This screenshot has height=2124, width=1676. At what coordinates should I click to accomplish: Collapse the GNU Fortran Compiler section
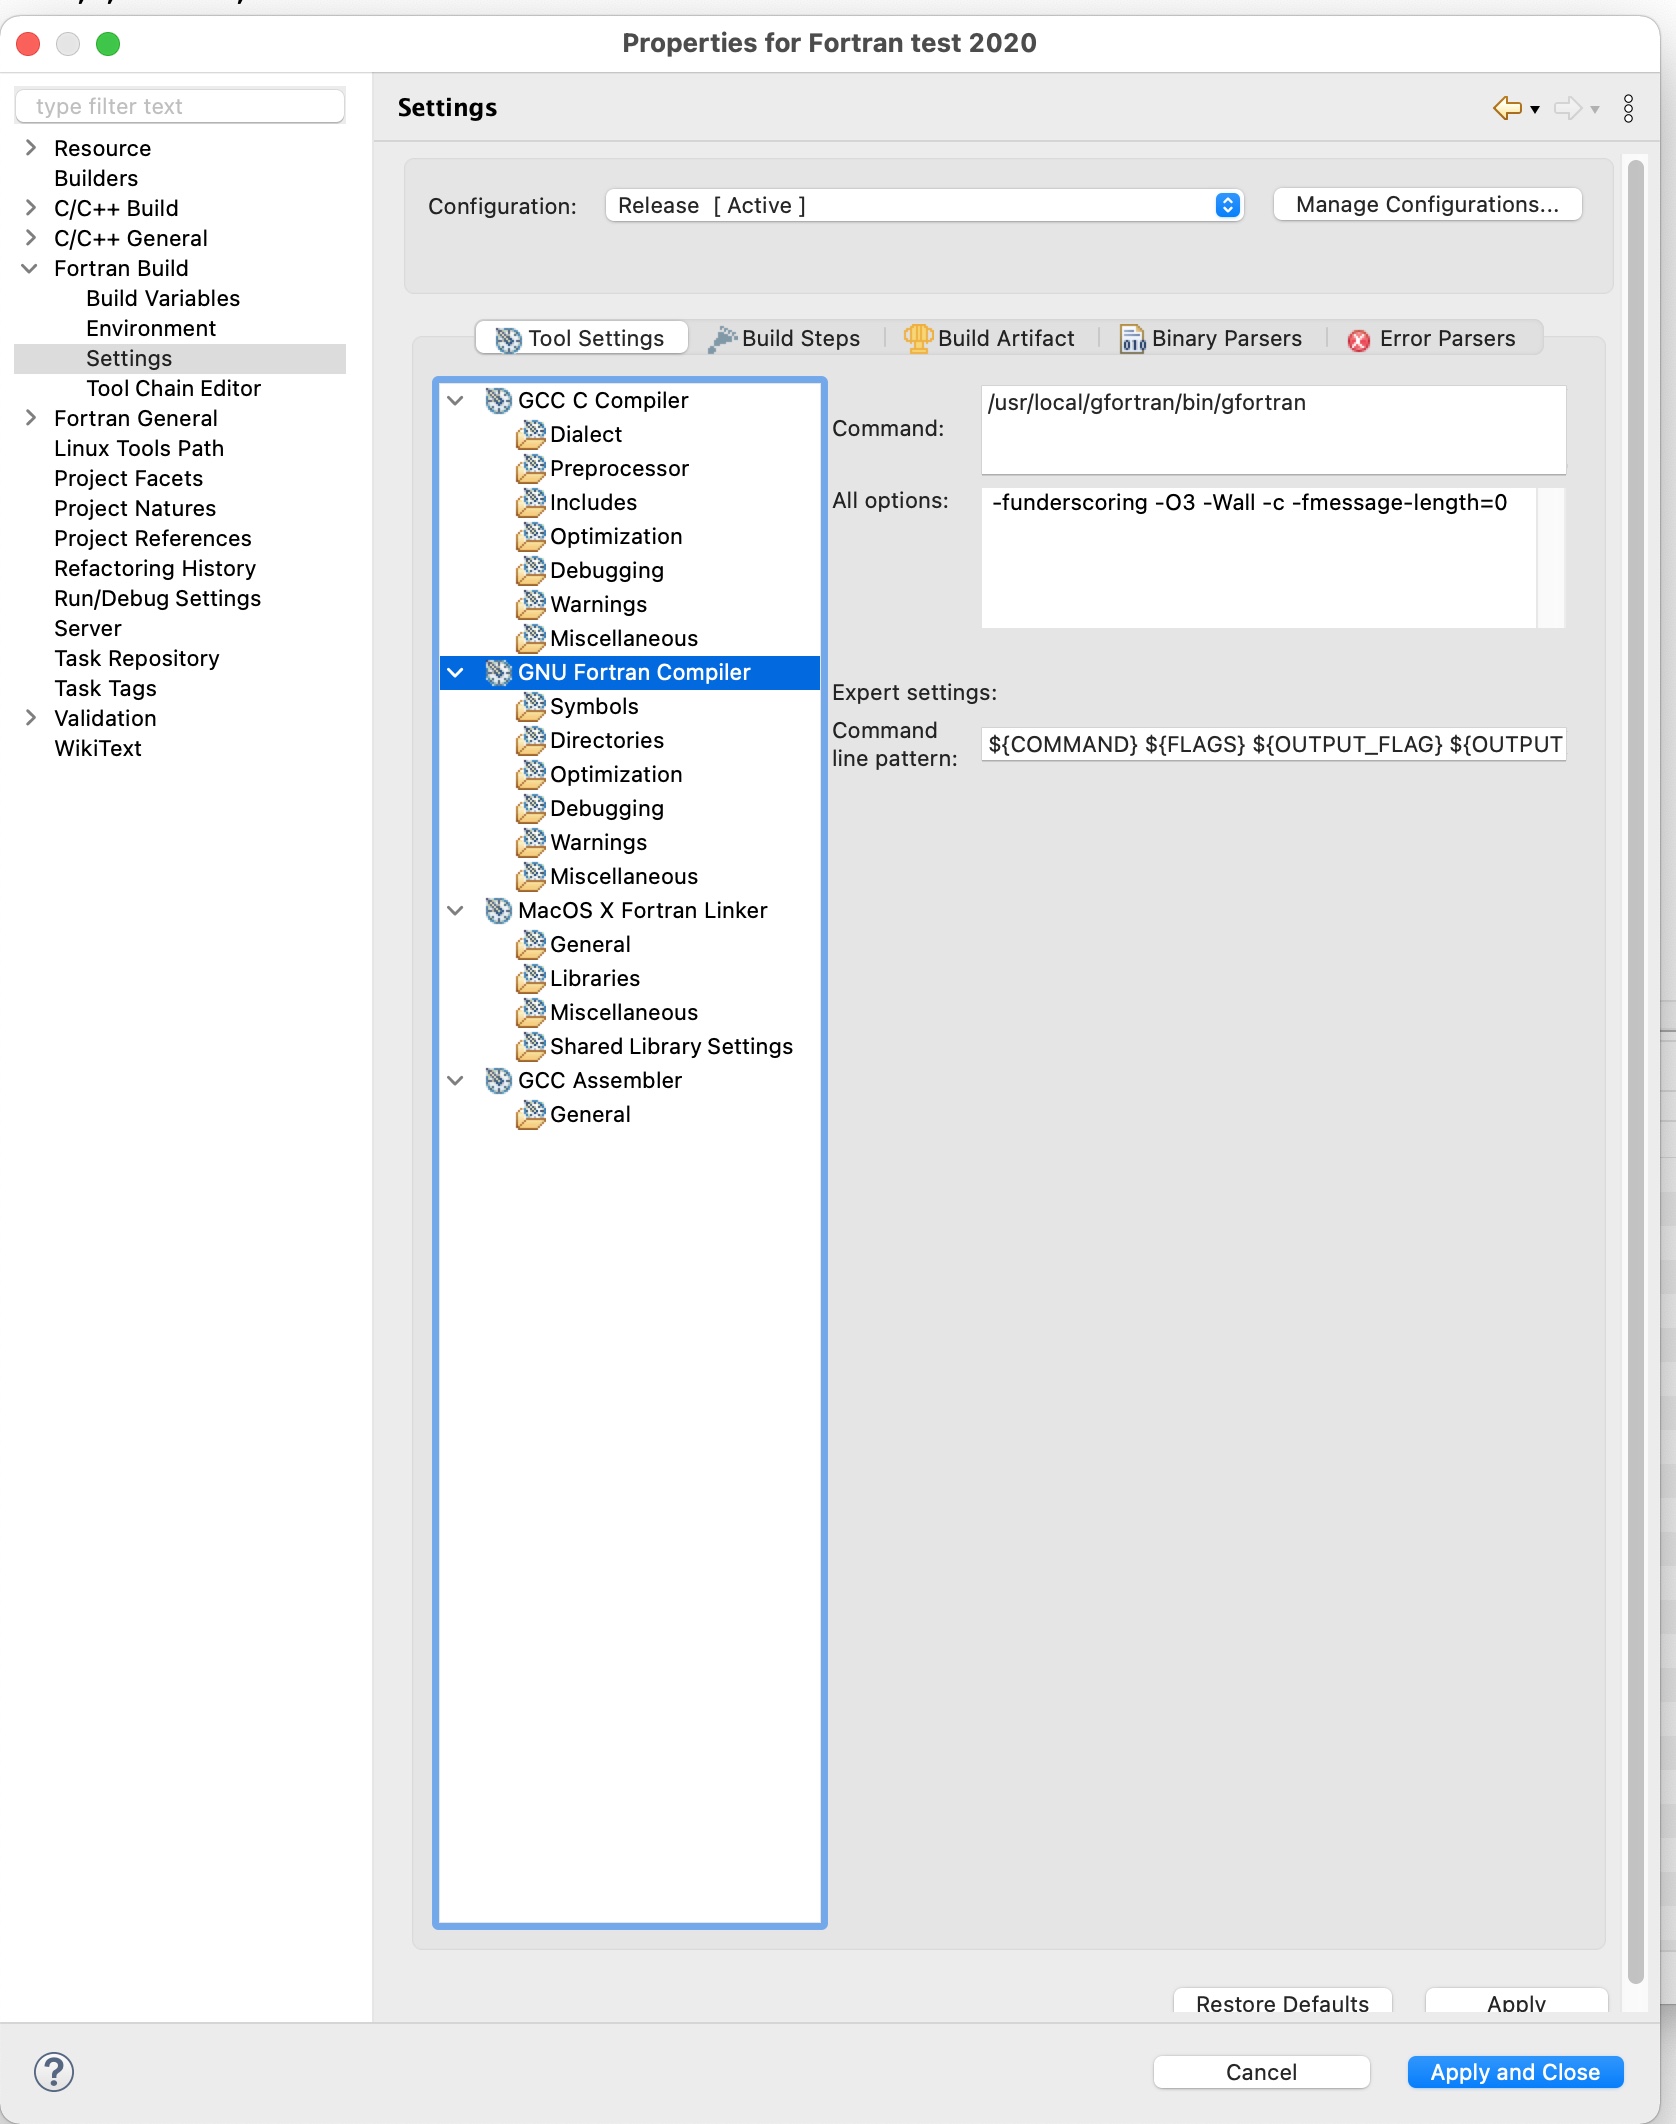(455, 672)
